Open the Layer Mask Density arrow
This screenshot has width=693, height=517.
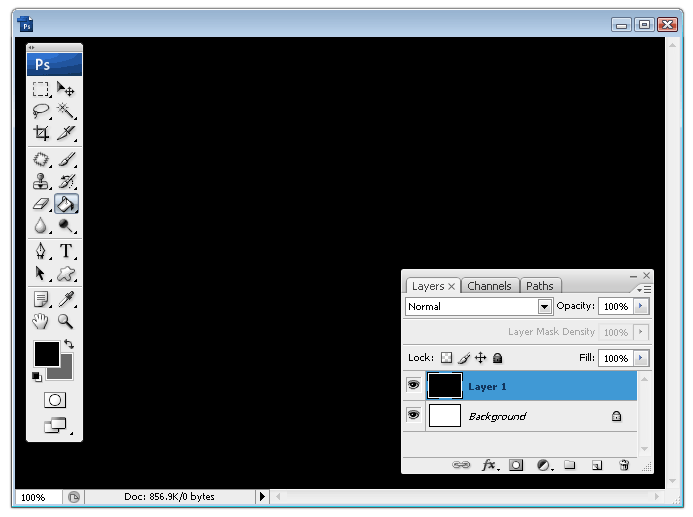(x=641, y=331)
